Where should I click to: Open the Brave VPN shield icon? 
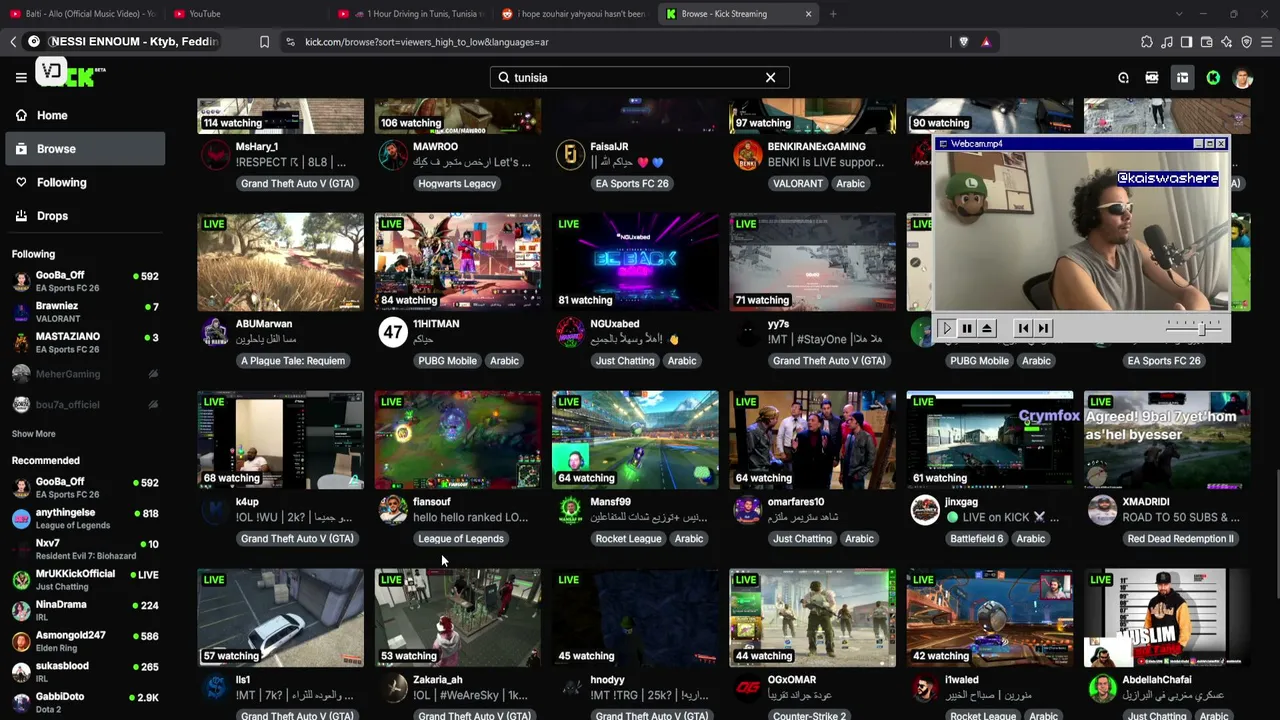(1247, 42)
